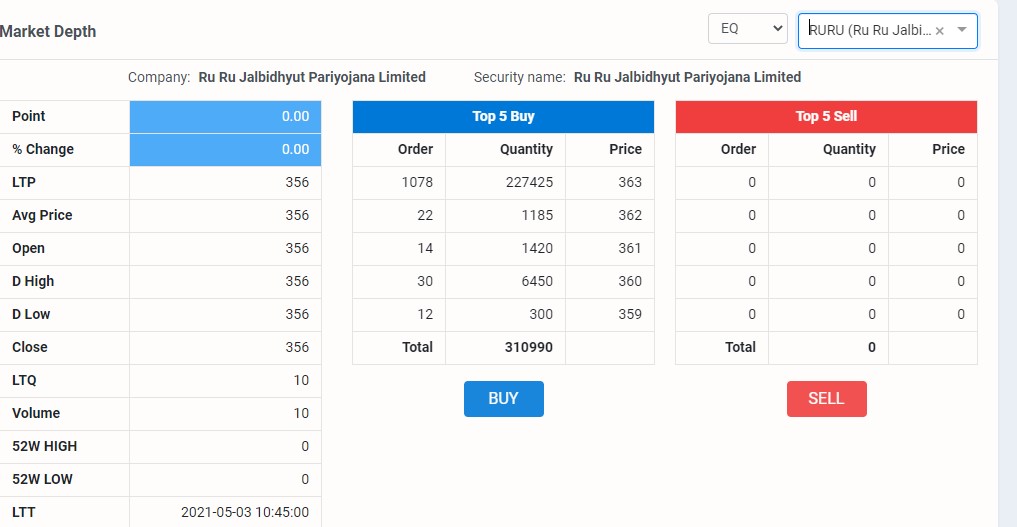Viewport: 1017px width, 527px height.
Task: Click the Total label in Top 5 Sell table
Action: point(740,347)
